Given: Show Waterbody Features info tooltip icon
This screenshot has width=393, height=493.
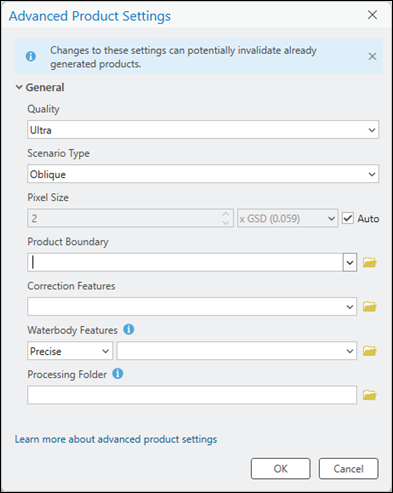Looking at the screenshot, I should tap(129, 330).
